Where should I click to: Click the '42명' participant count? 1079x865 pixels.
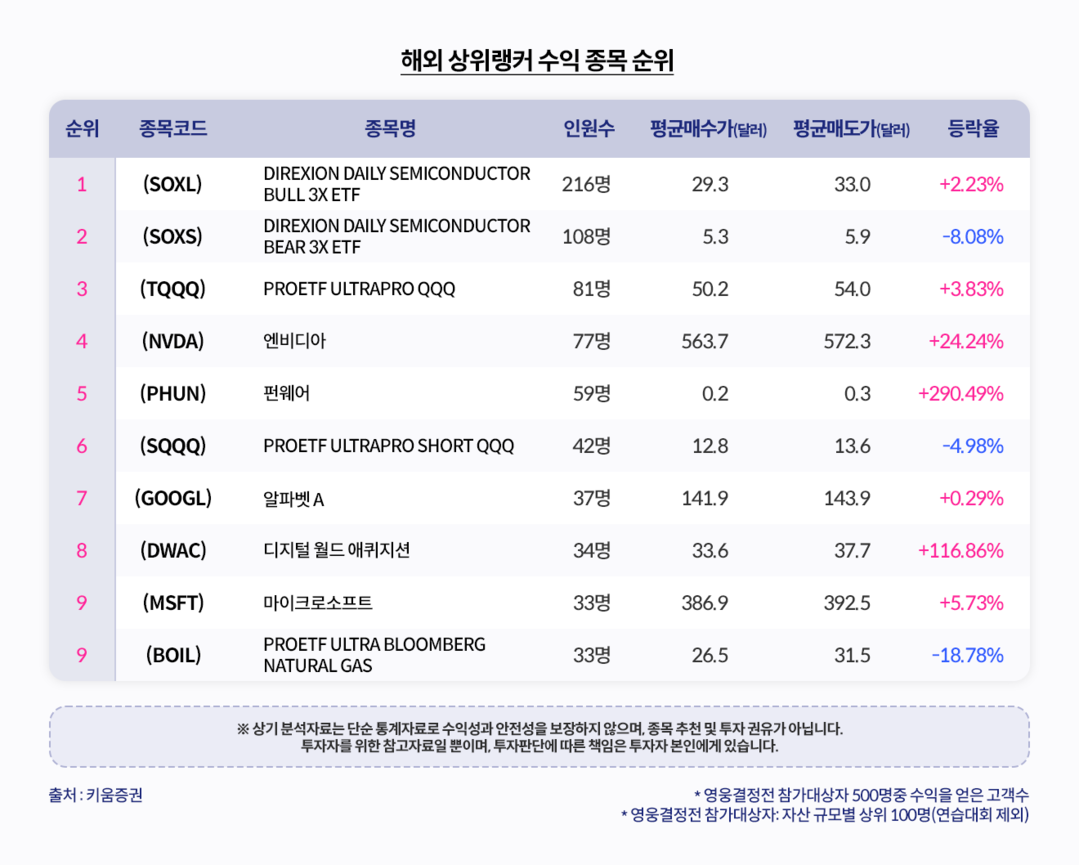(592, 445)
